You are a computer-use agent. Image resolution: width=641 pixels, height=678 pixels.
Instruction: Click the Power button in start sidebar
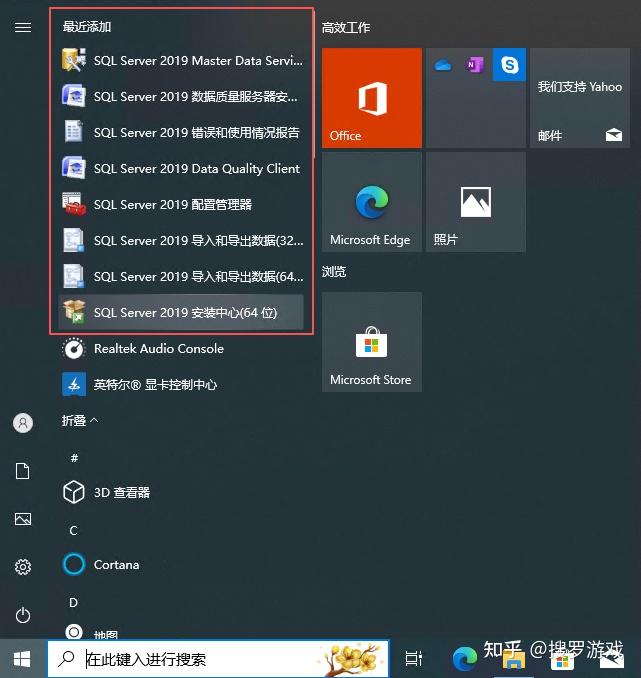(23, 615)
